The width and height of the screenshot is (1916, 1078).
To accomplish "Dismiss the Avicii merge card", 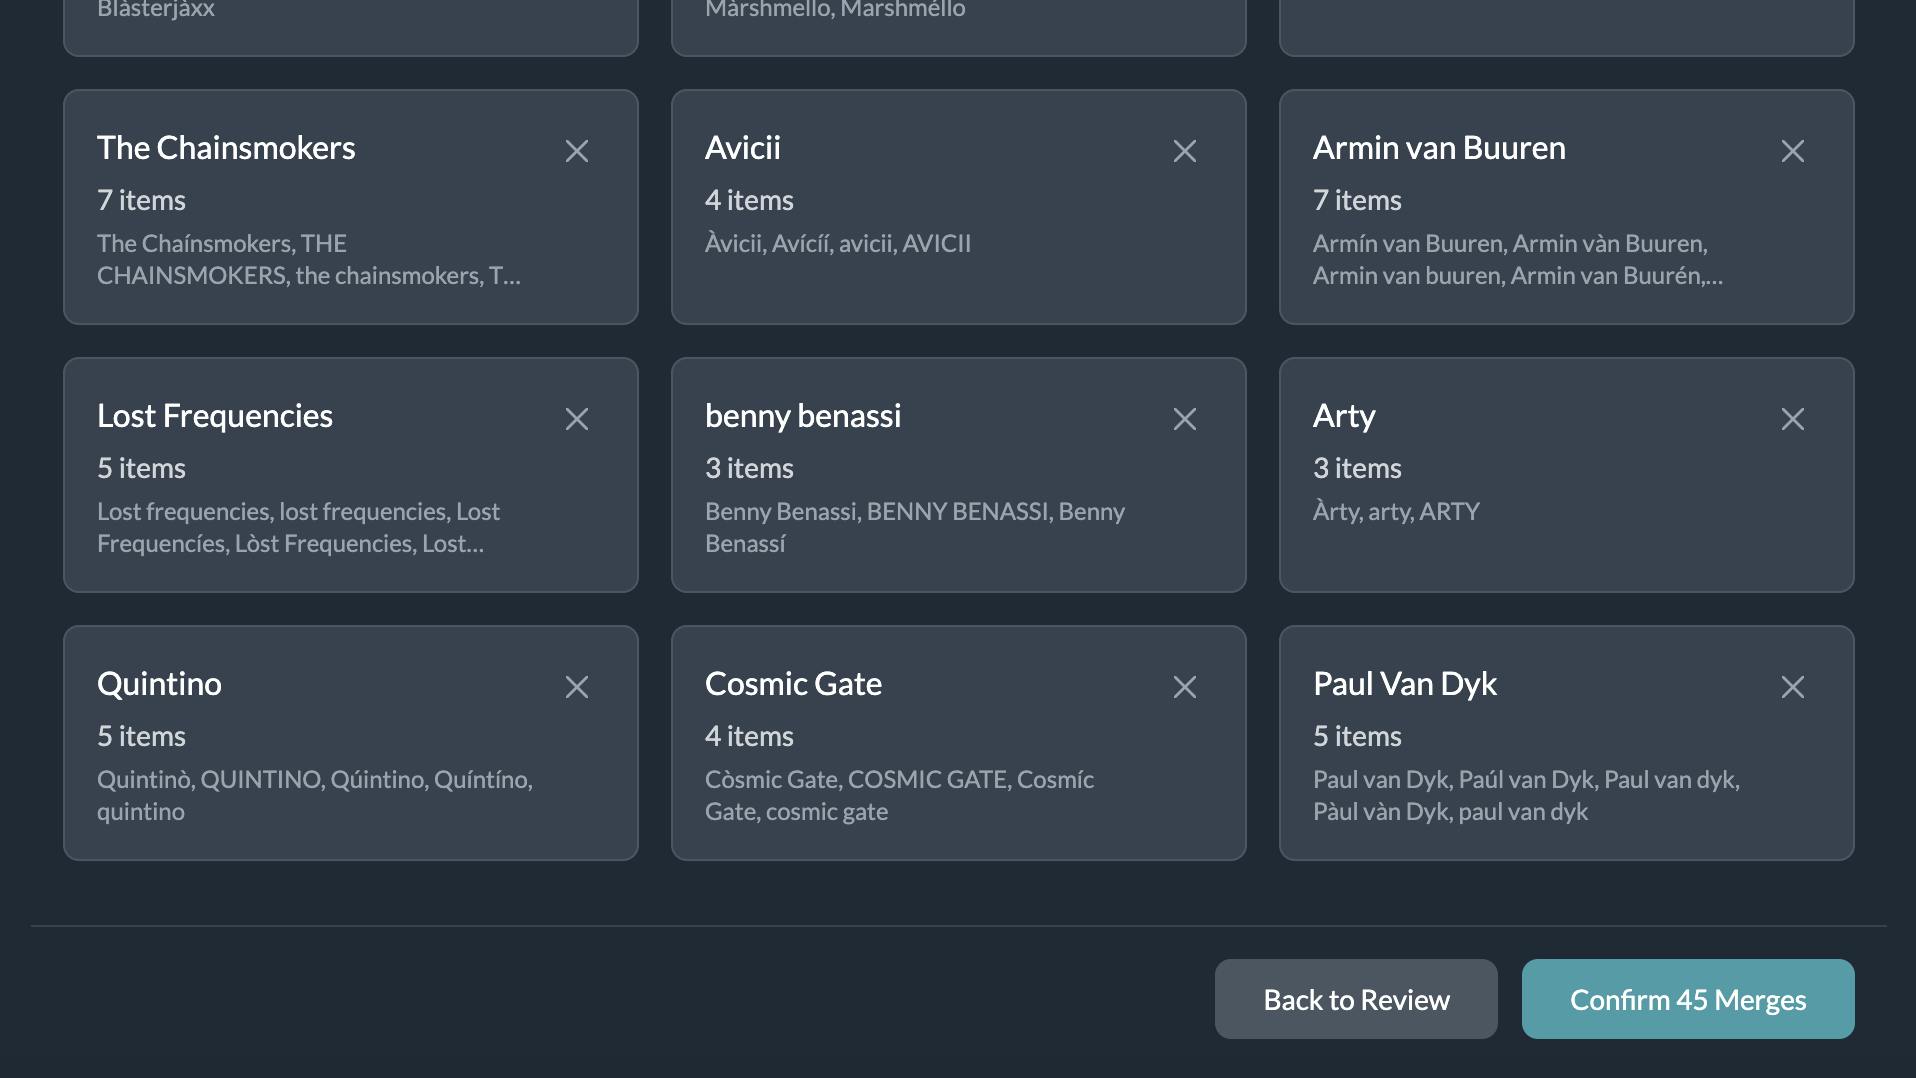I will click(1184, 151).
